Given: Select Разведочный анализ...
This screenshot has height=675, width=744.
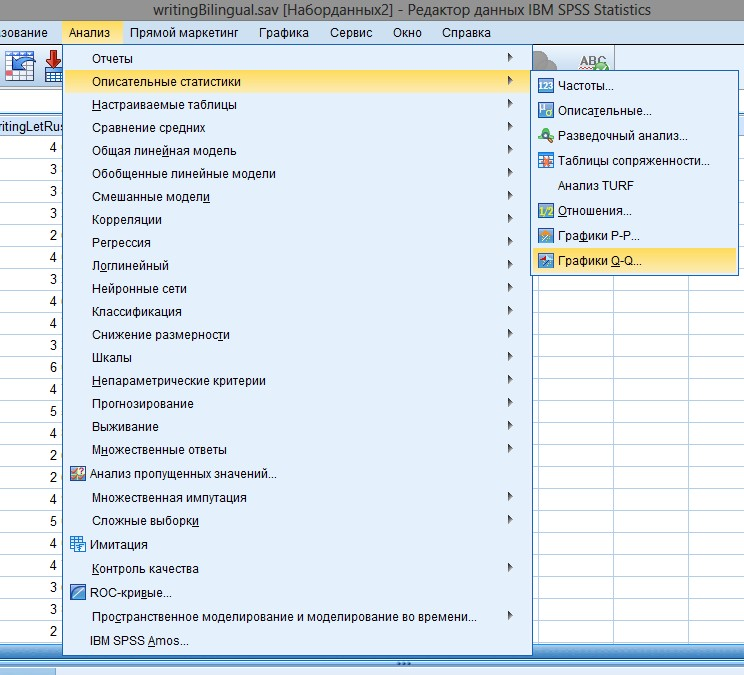Looking at the screenshot, I should [635, 136].
